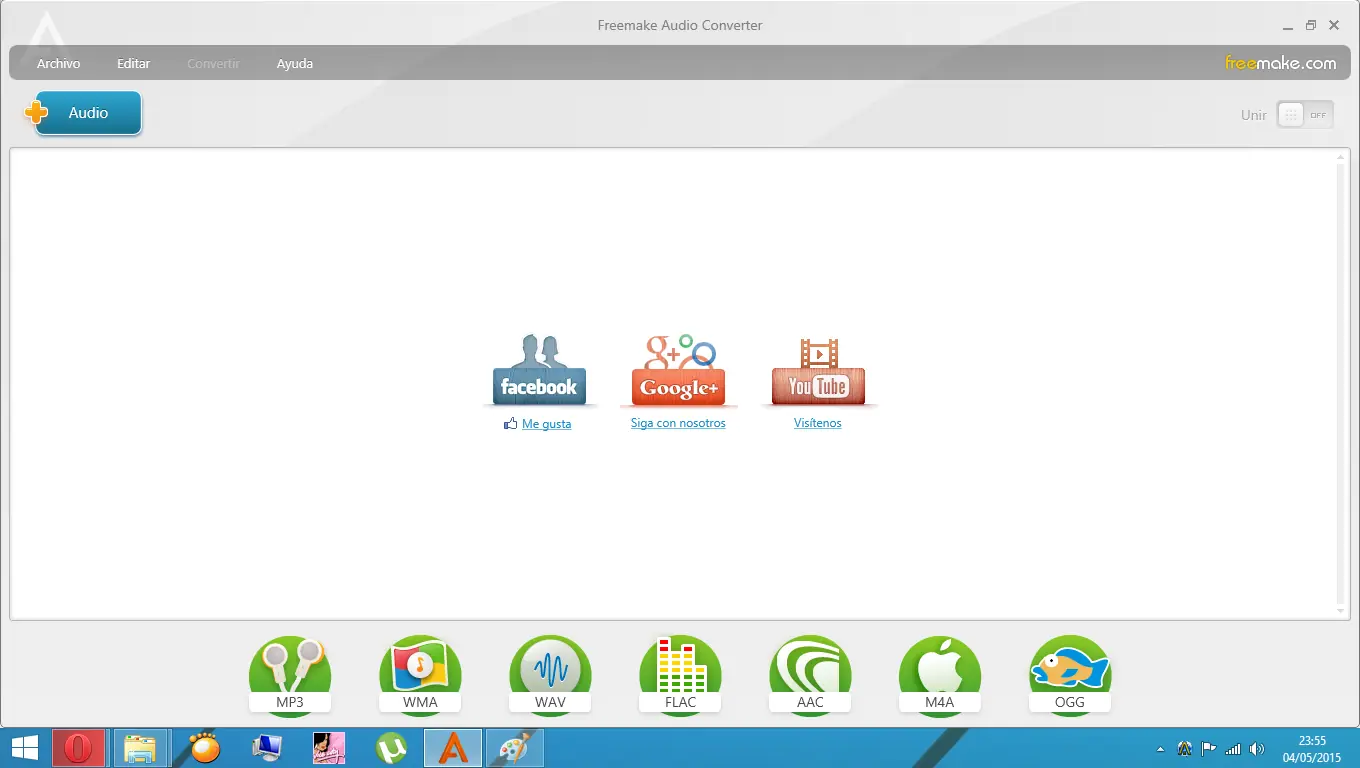Open the volume speaker tray icon
The width and height of the screenshot is (1360, 768).
pos(1257,748)
